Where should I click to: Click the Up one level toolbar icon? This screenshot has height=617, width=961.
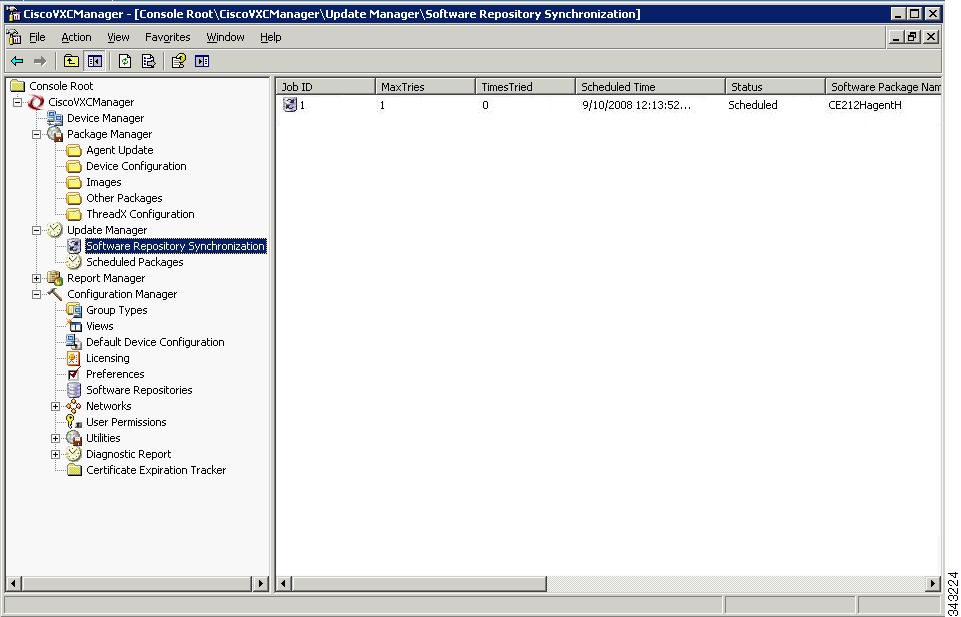pyautogui.click(x=71, y=61)
